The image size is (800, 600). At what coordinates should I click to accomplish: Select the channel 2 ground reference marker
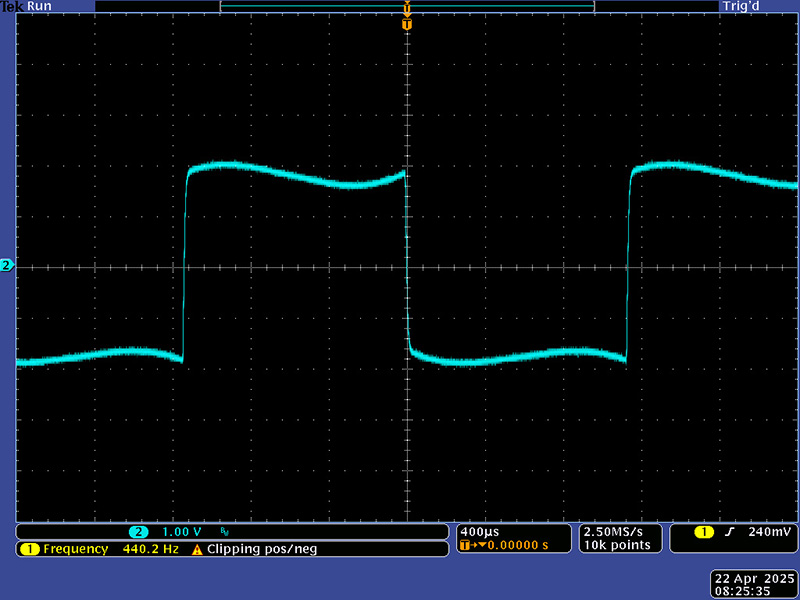[x=7, y=266]
